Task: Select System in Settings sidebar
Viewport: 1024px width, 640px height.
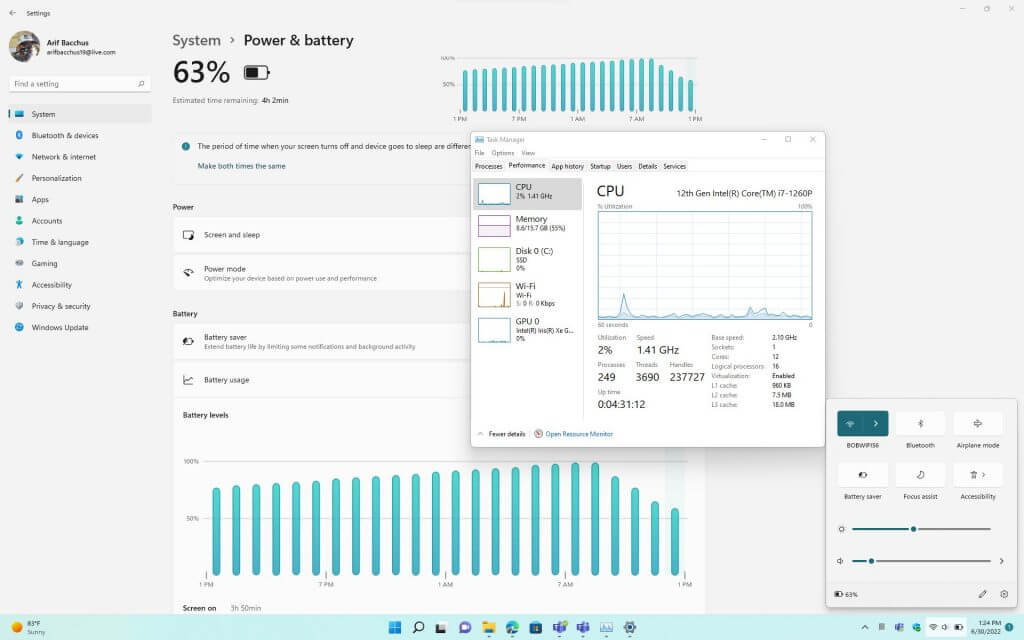Action: [x=80, y=114]
